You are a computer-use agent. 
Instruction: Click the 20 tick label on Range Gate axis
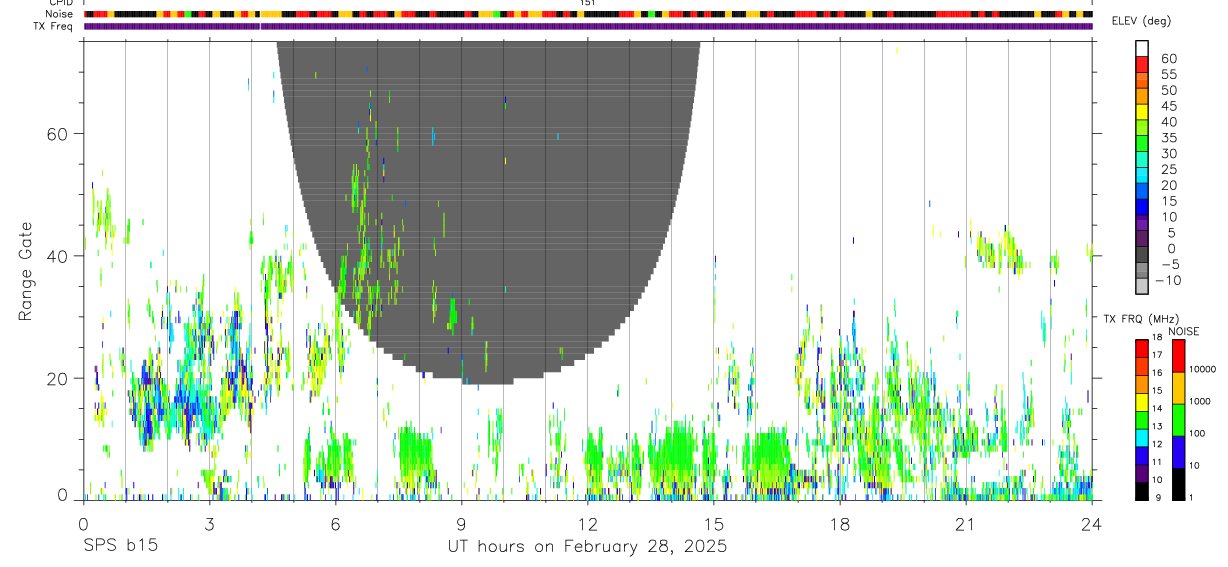[60, 379]
